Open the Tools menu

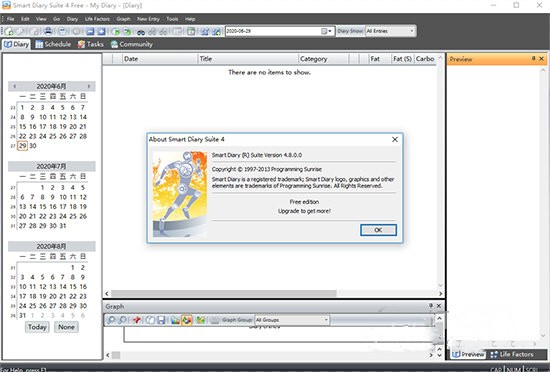tap(172, 19)
